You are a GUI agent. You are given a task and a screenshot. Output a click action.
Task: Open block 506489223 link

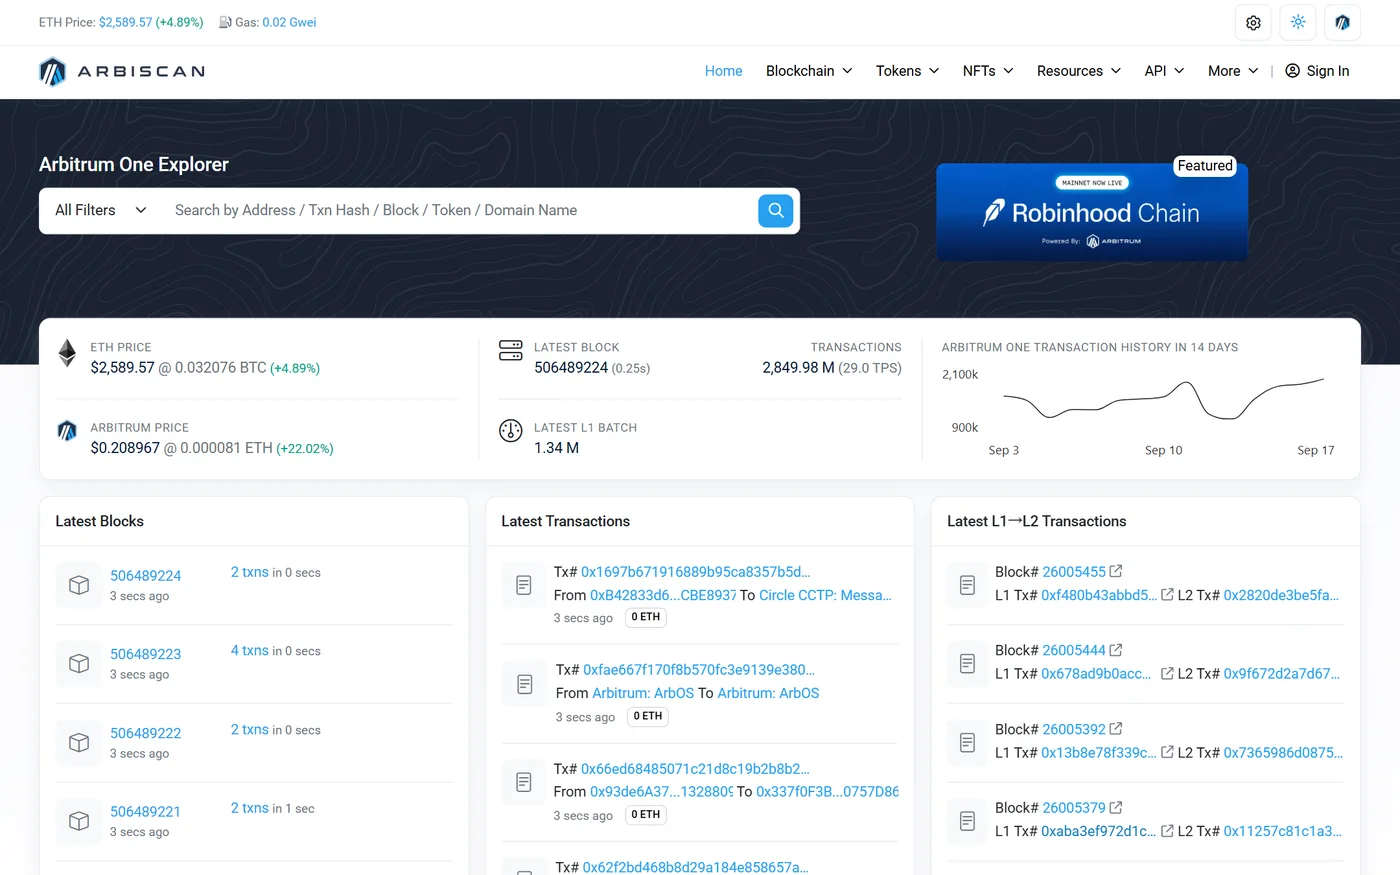pos(145,654)
